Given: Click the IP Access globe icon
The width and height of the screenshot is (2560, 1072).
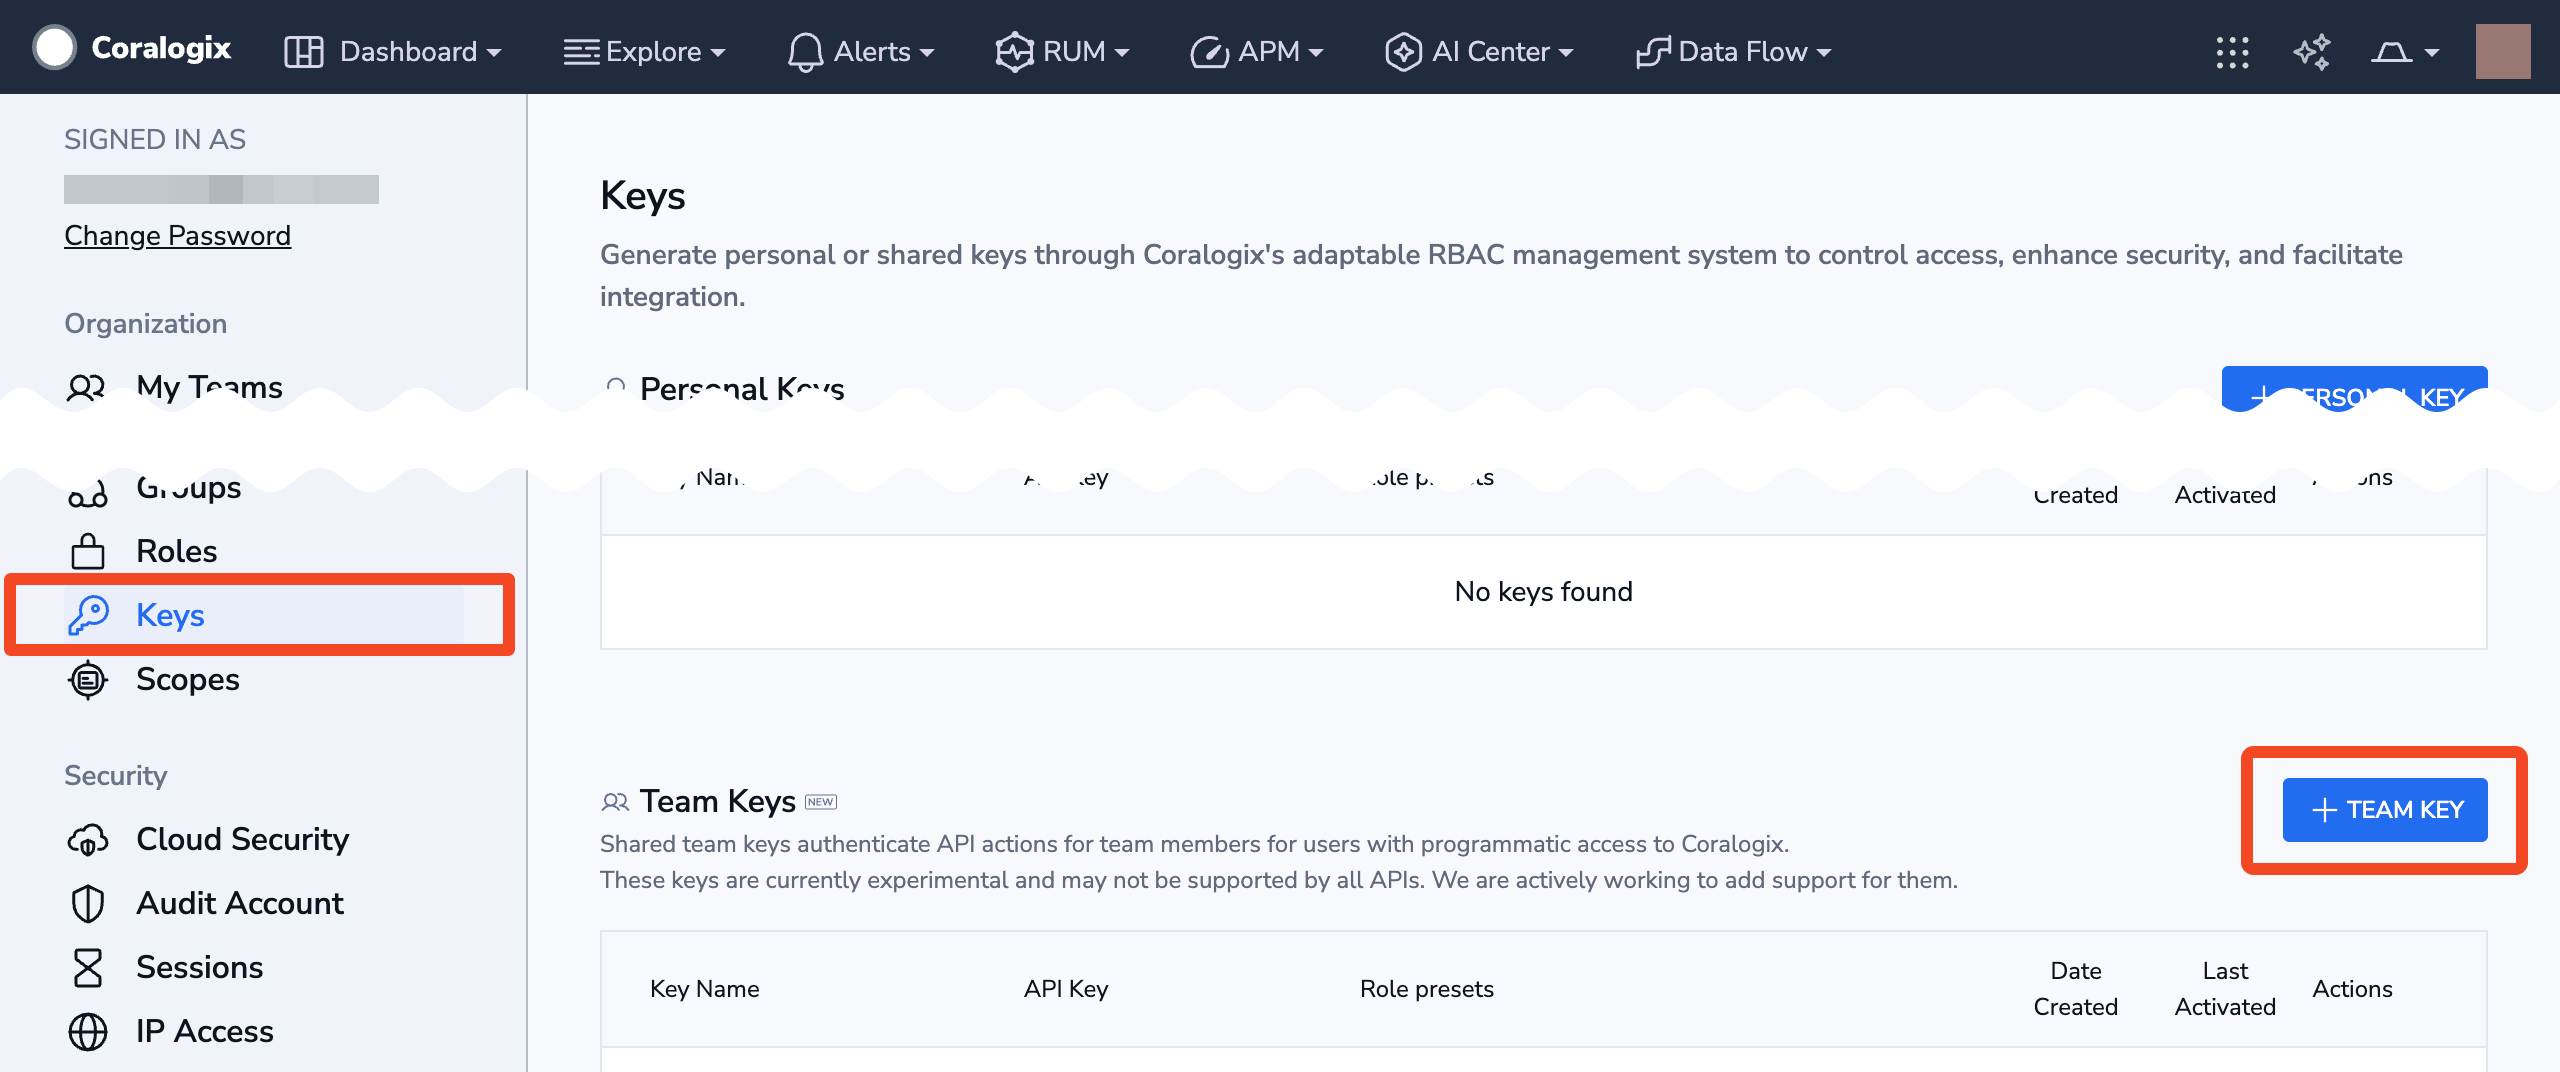Looking at the screenshot, I should (88, 1031).
